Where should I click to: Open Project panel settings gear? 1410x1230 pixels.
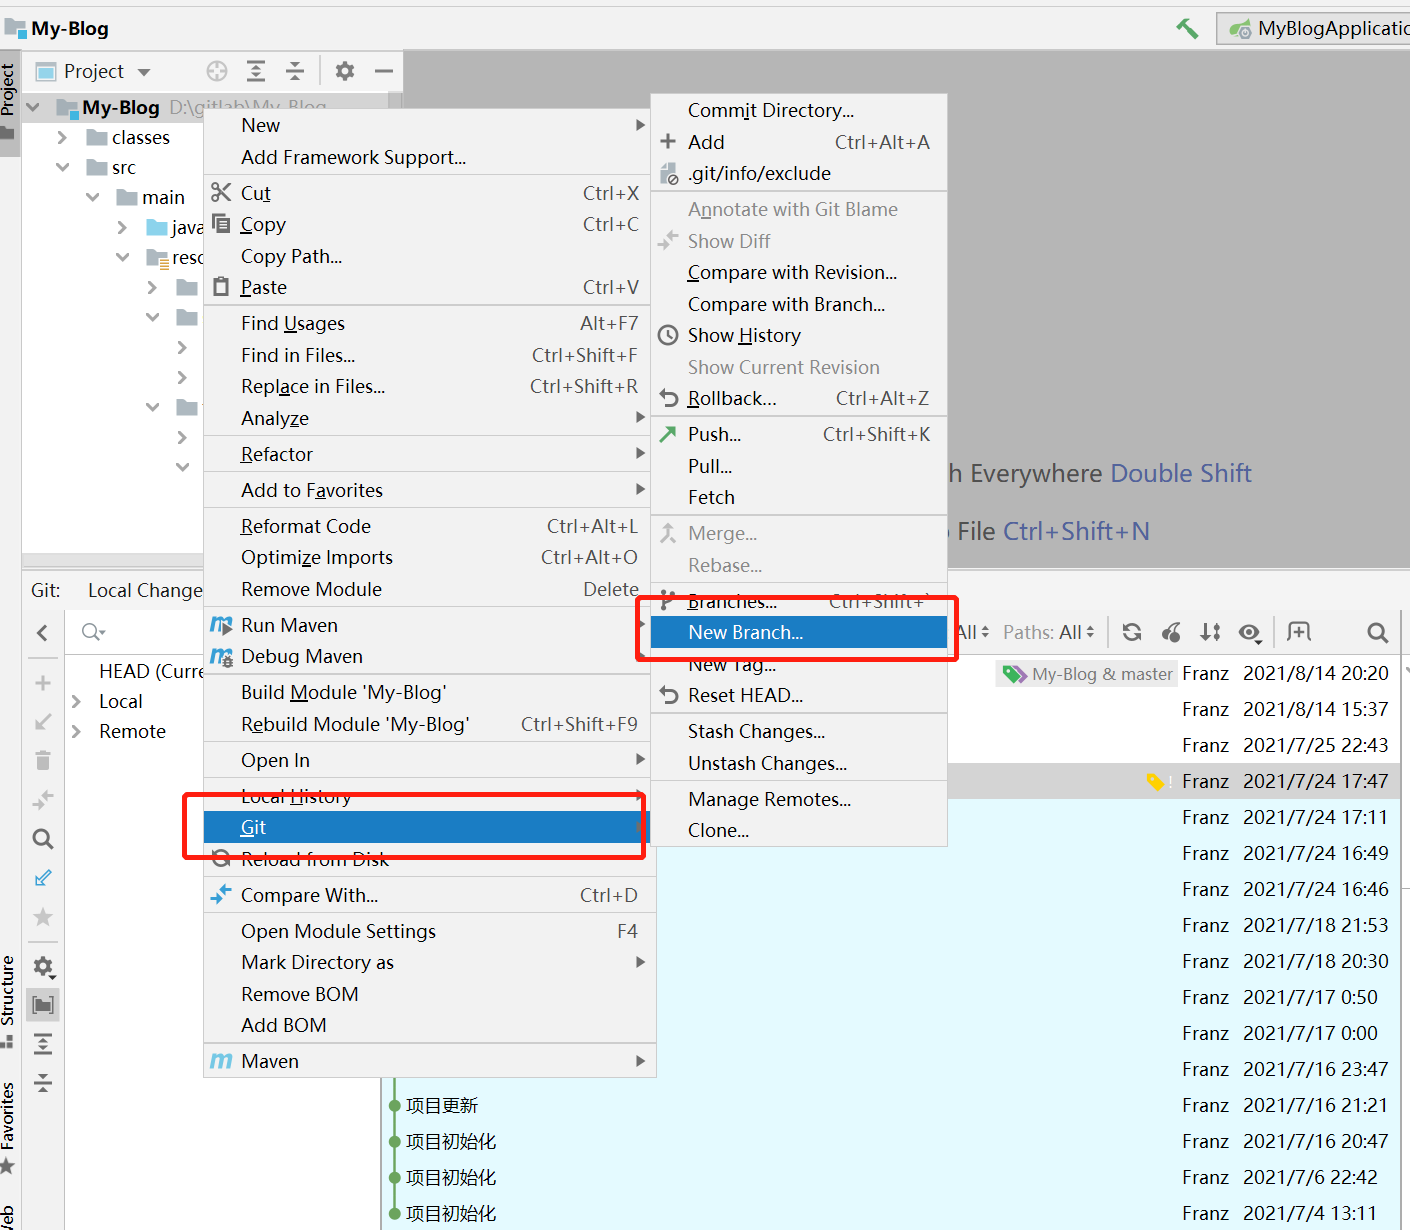[x=345, y=71]
